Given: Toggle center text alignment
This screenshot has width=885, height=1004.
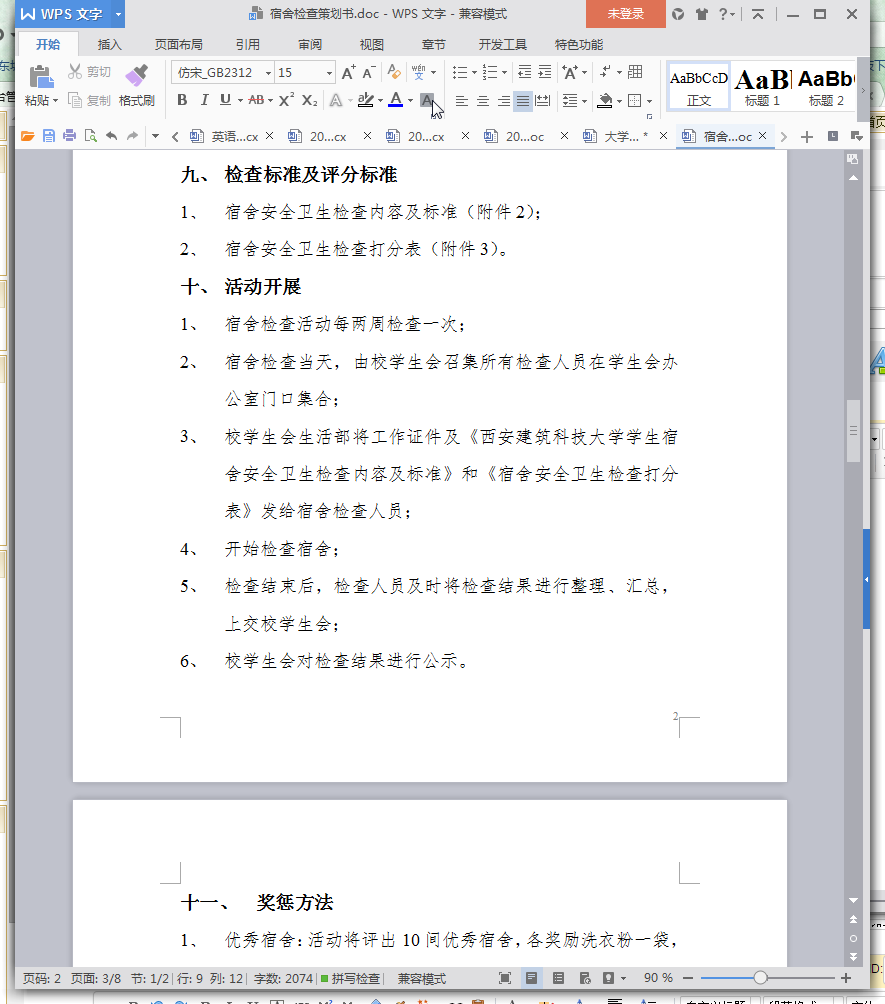Looking at the screenshot, I should coord(483,101).
